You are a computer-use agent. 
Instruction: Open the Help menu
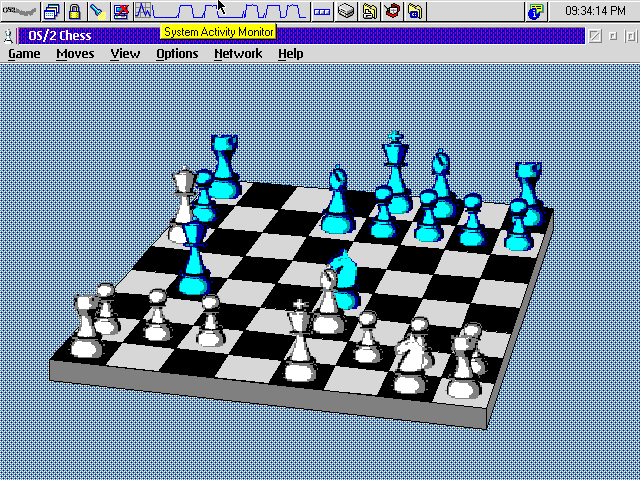tap(291, 54)
